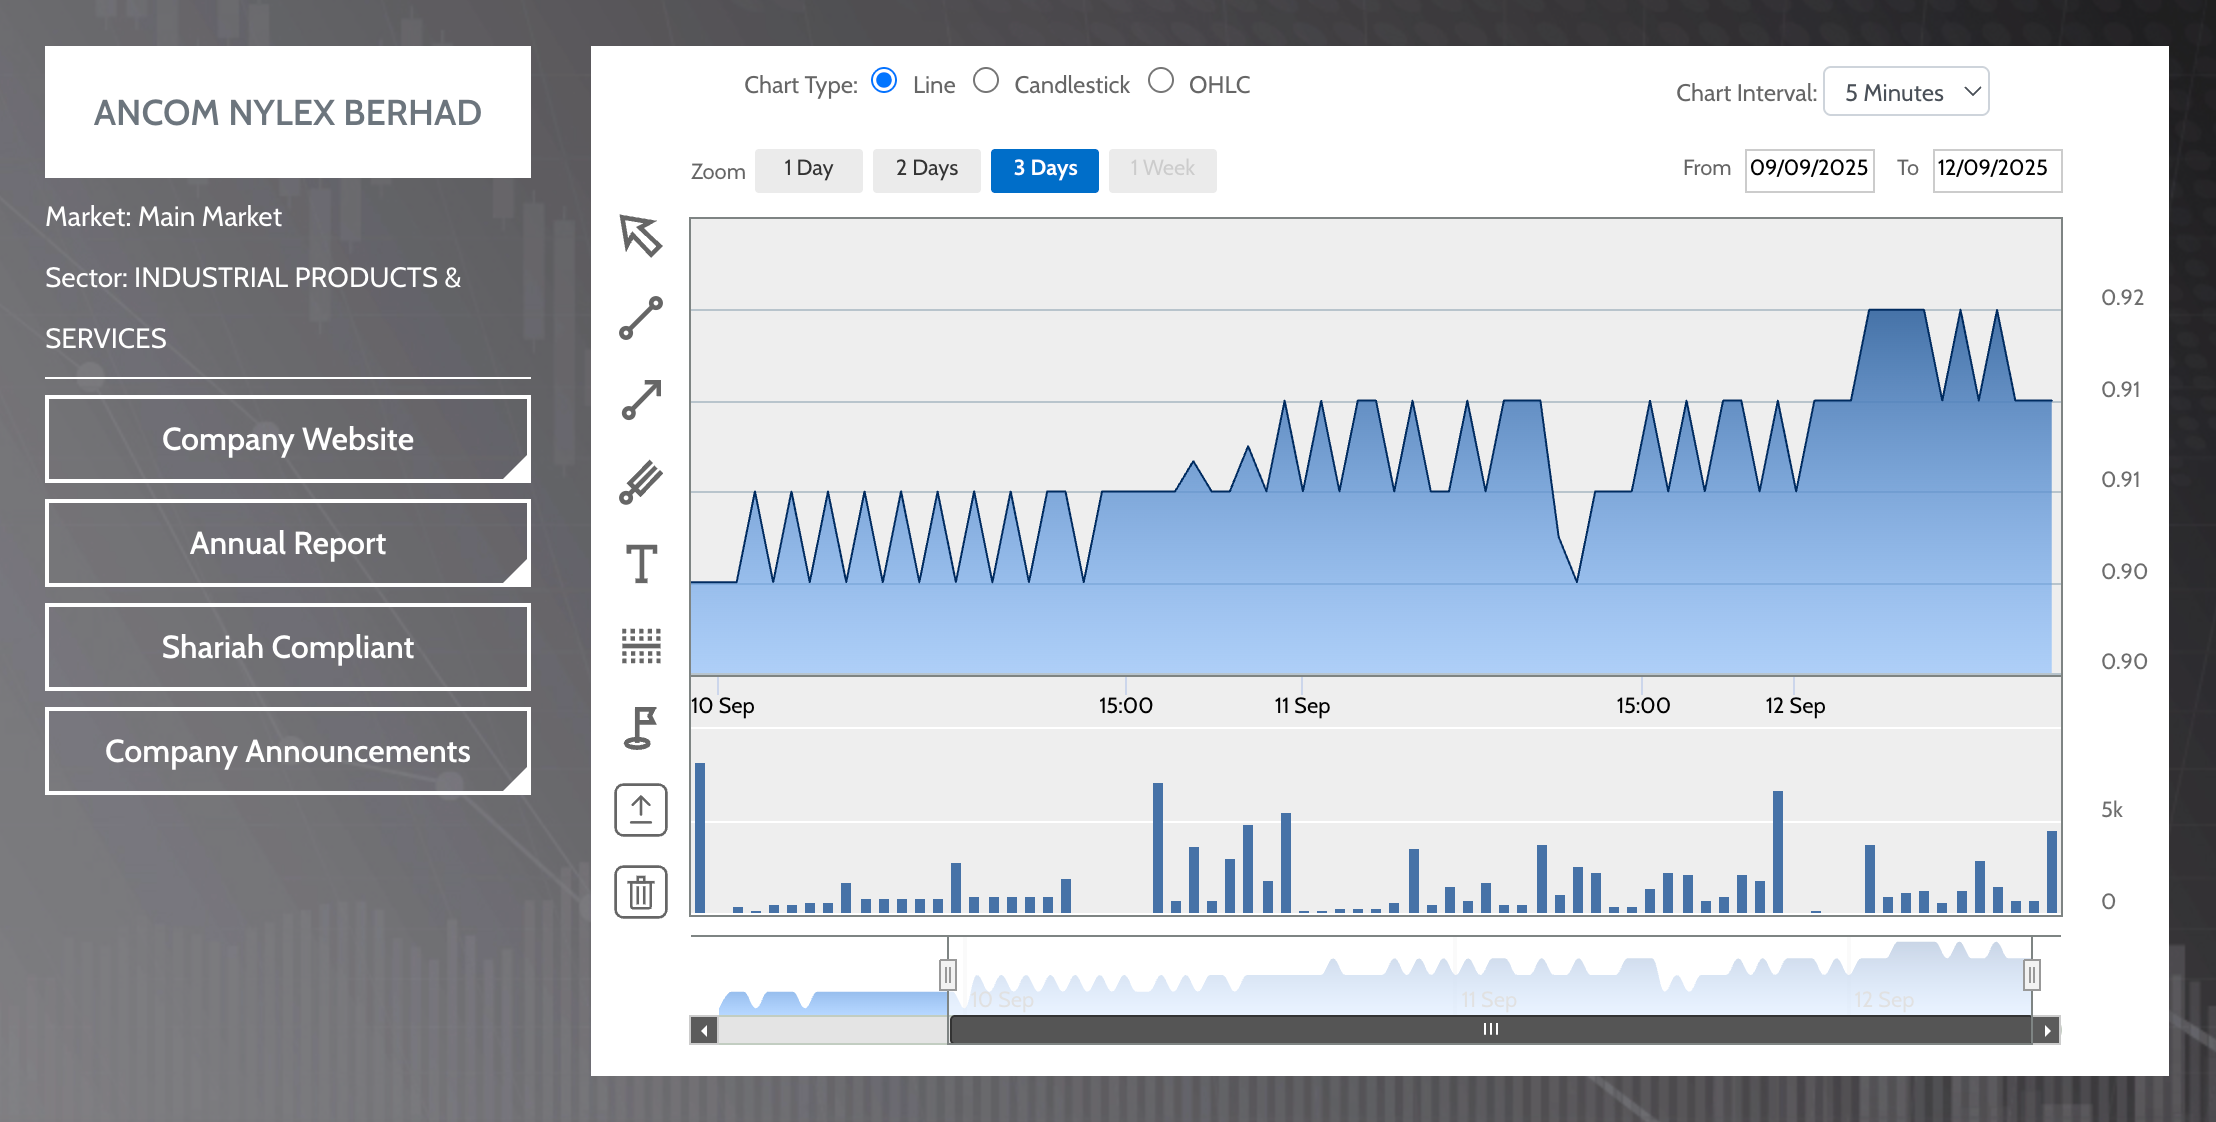Click the scrollbar right arrow
Screen dimensions: 2216x1122
click(x=2047, y=1030)
